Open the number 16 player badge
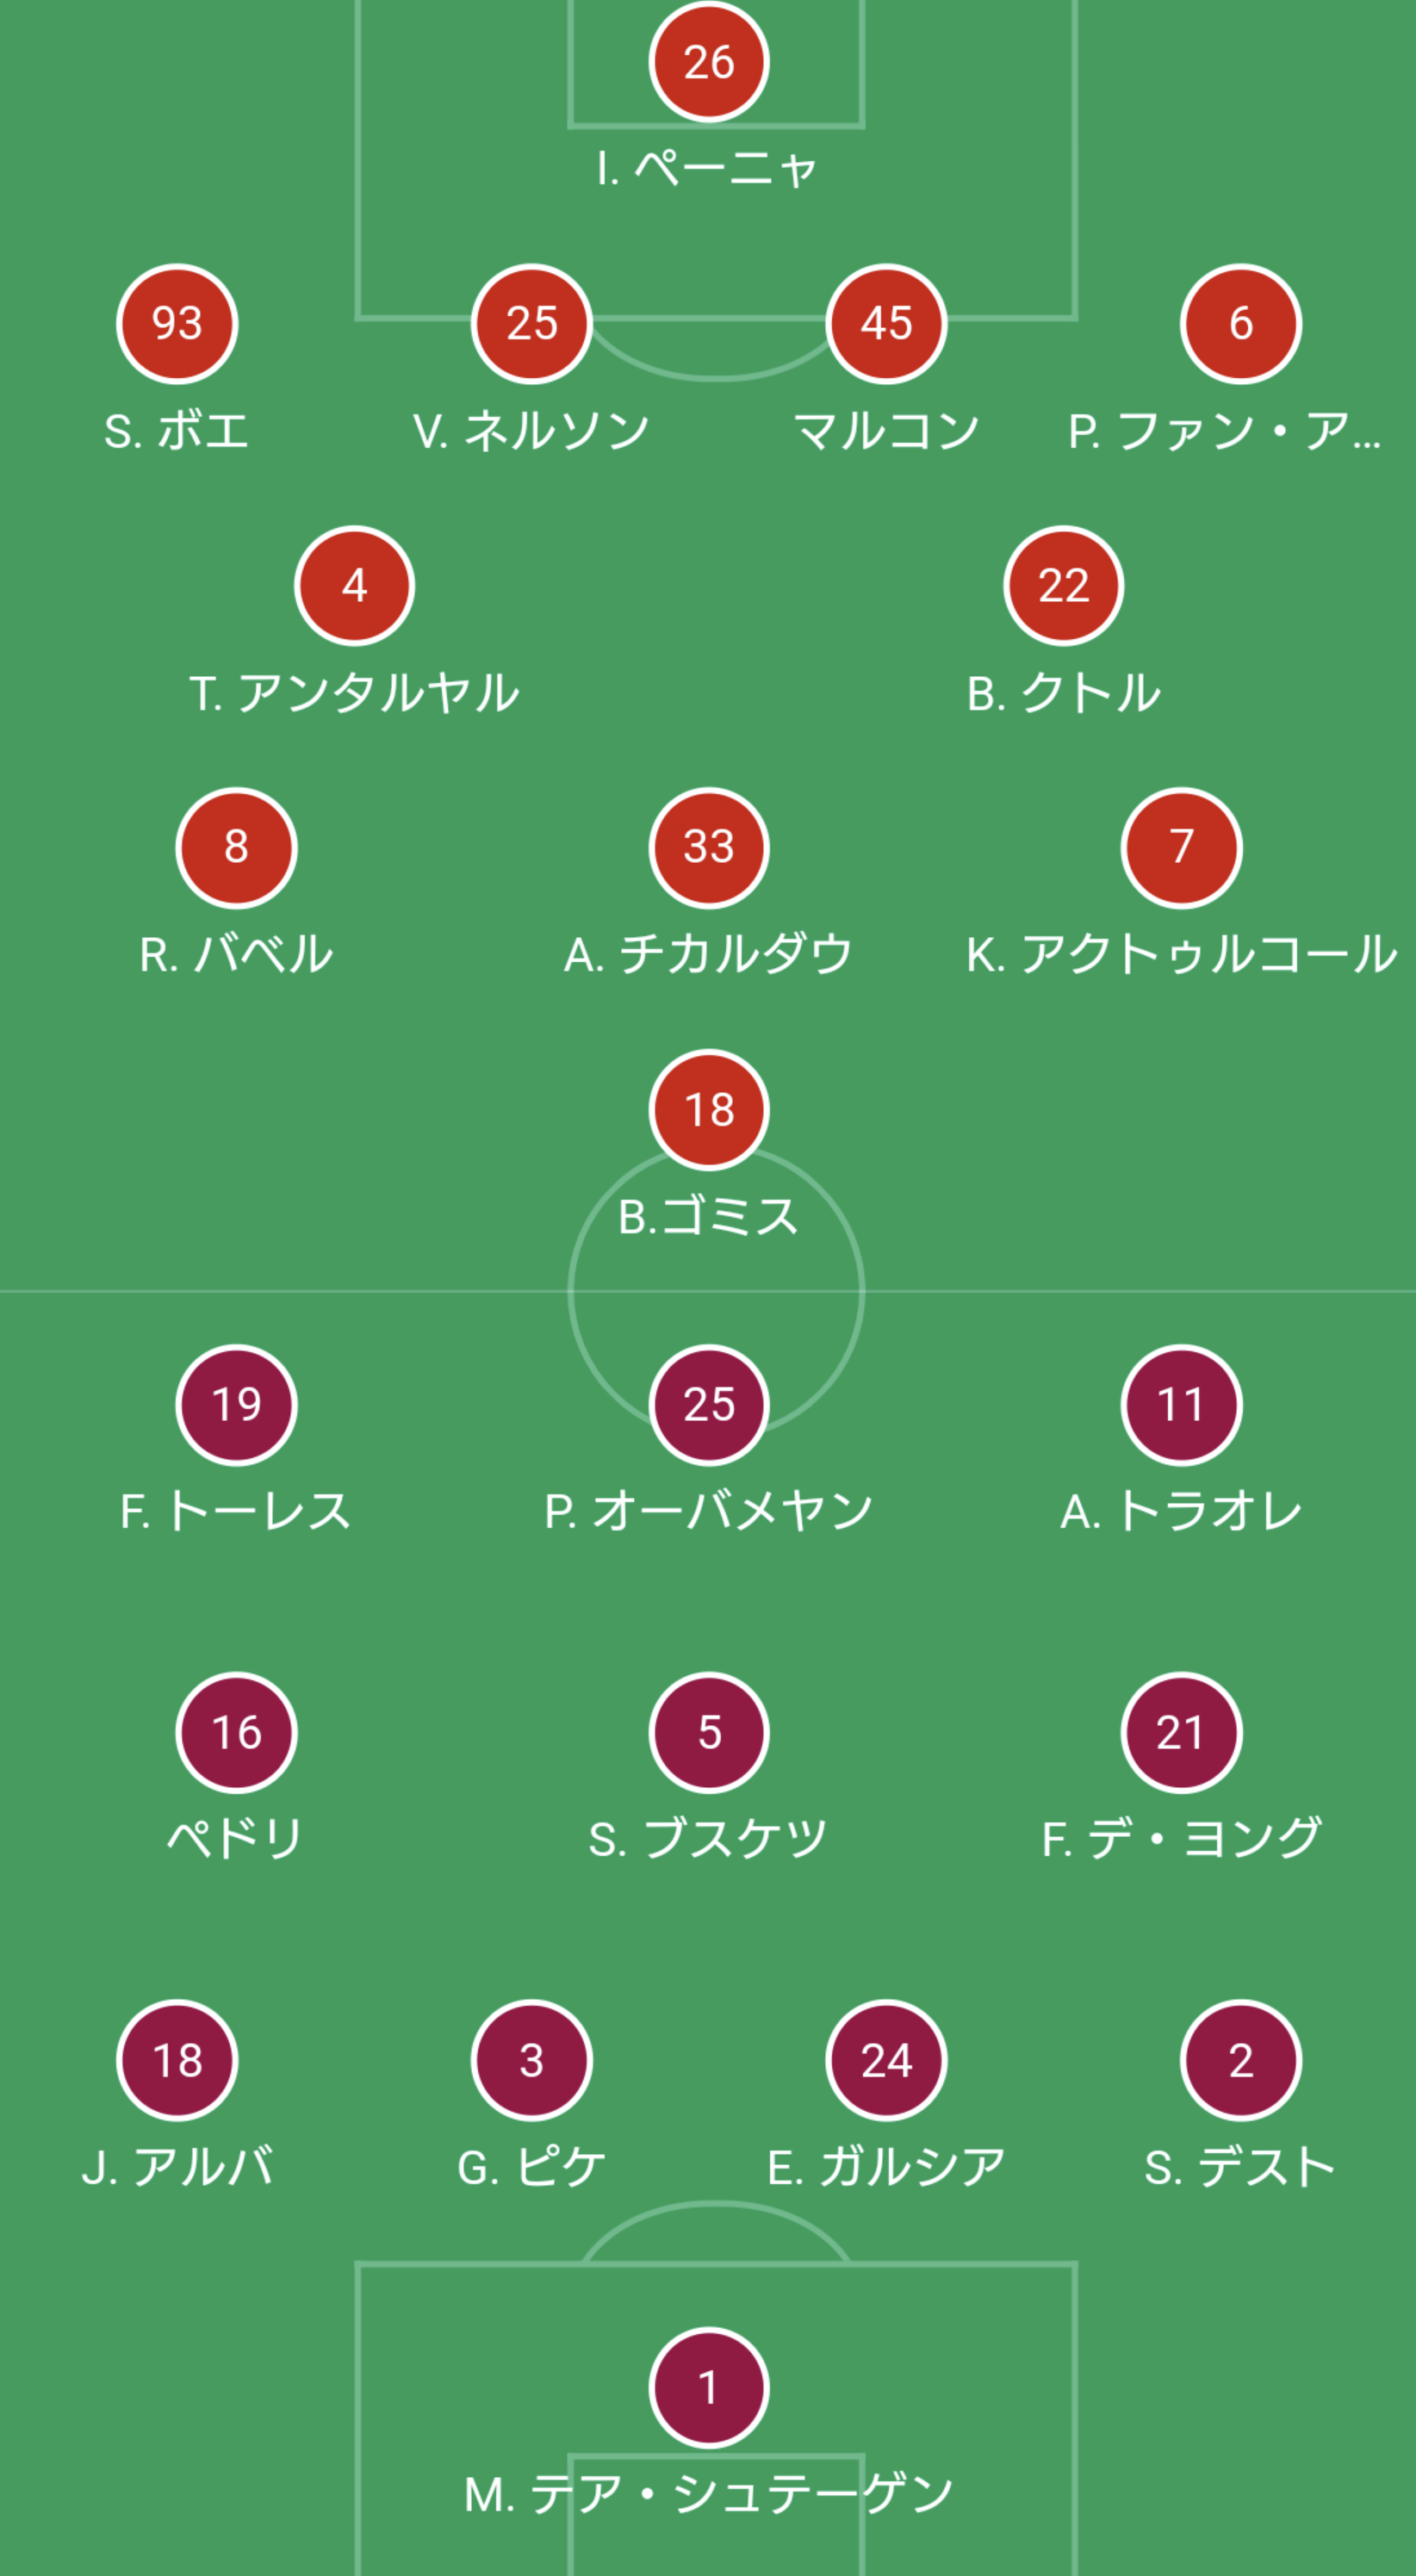Screen dimensions: 1416x2576 236,1733
